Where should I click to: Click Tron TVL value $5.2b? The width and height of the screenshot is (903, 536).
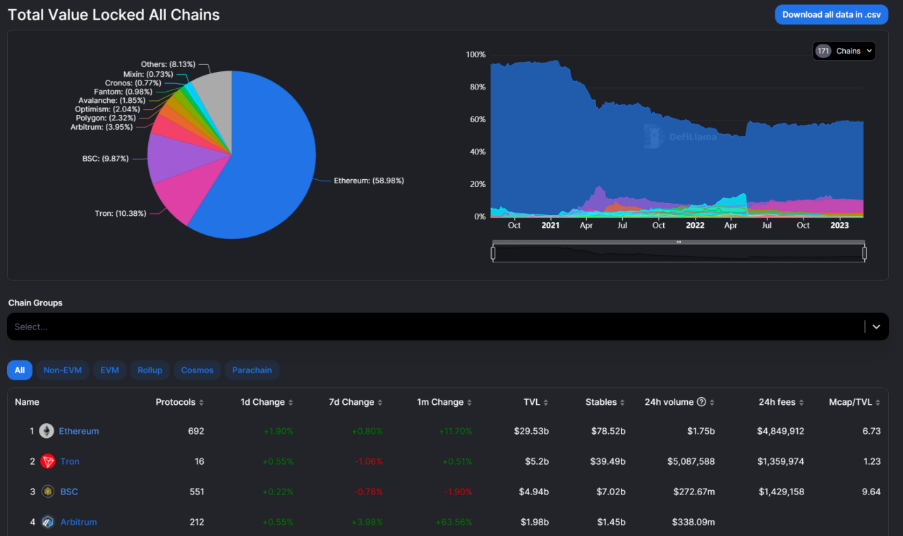pyautogui.click(x=537, y=462)
